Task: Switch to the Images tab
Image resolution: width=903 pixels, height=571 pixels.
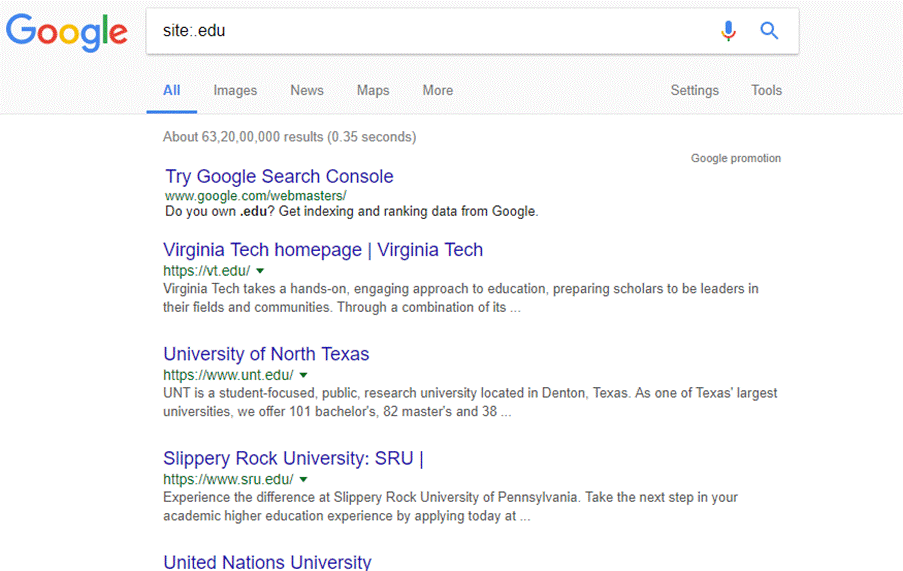Action: 235,90
